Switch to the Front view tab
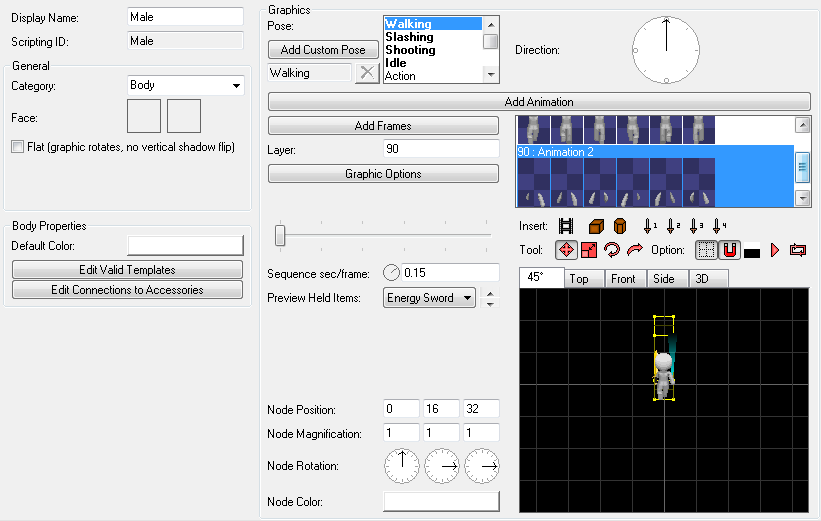This screenshot has height=521, width=821. pyautogui.click(x=623, y=279)
